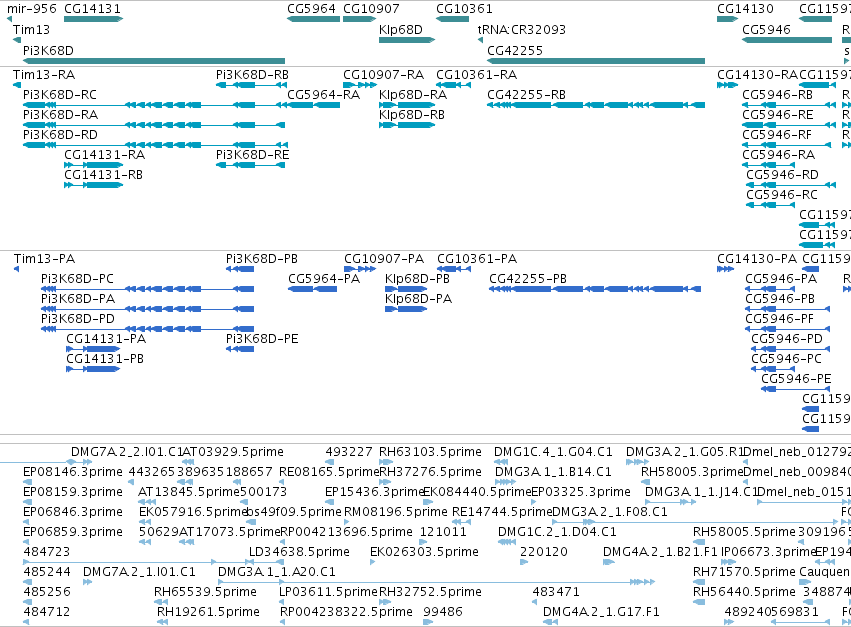Click the Pi3K68D-PD protein label
The image size is (851, 627).
point(78,319)
